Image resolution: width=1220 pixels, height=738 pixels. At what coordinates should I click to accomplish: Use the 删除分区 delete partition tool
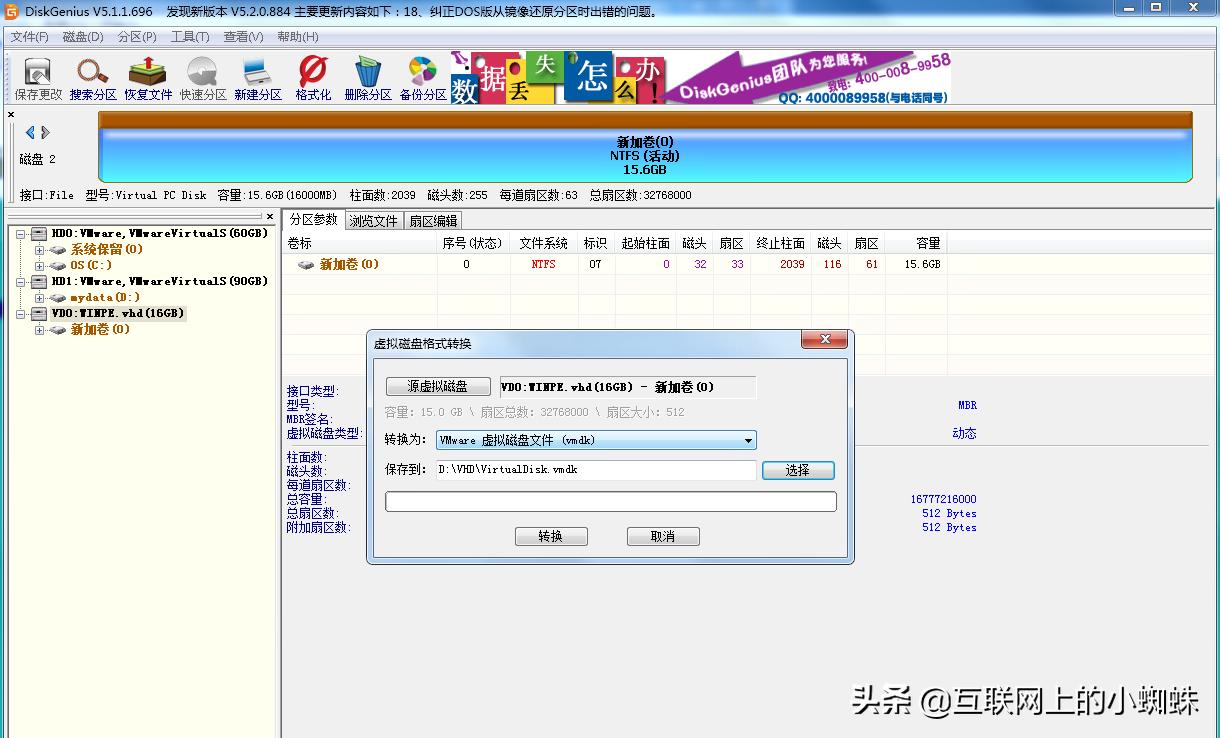pos(368,78)
